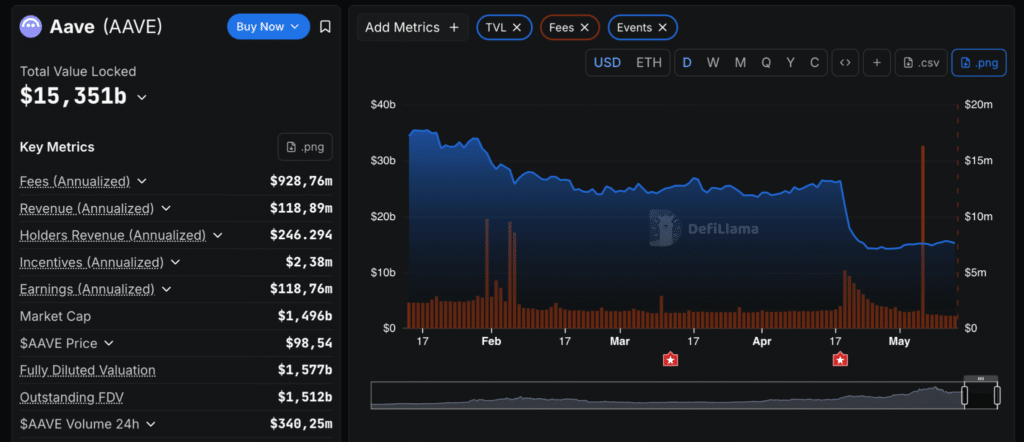Click the $340,25m volume value
Screen dimensions: 1024x442
coord(301,424)
